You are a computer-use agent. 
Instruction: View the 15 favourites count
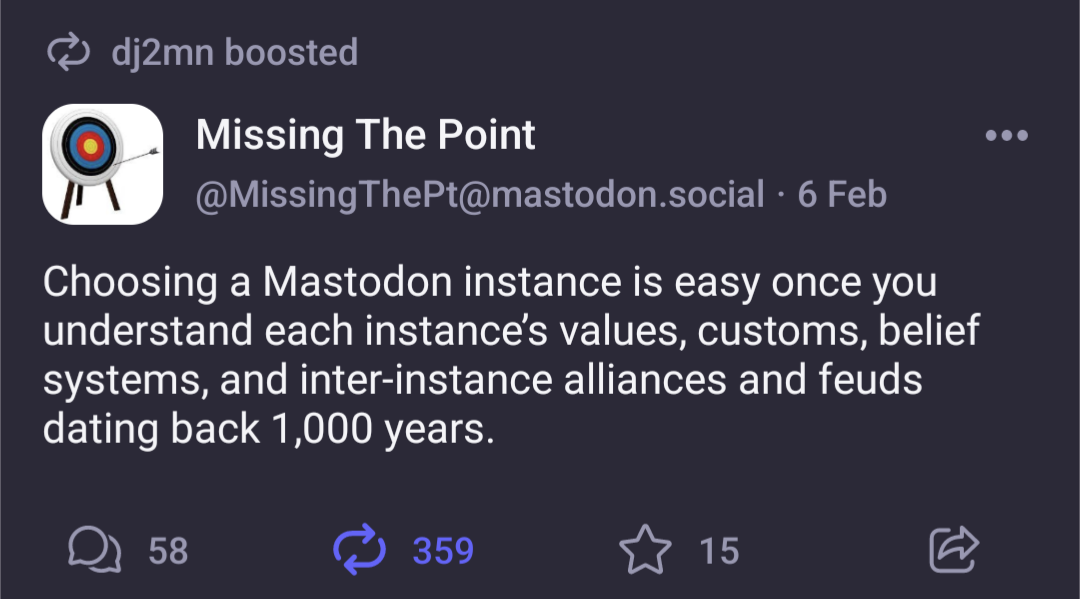pos(719,551)
